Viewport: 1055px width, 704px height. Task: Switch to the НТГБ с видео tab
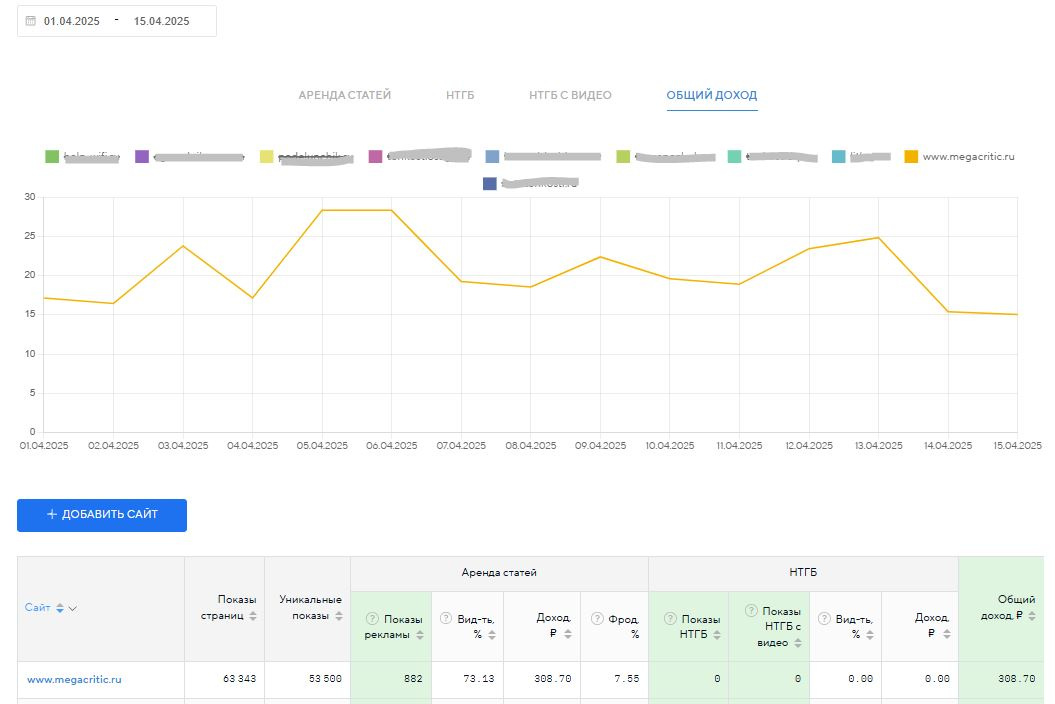coord(570,95)
